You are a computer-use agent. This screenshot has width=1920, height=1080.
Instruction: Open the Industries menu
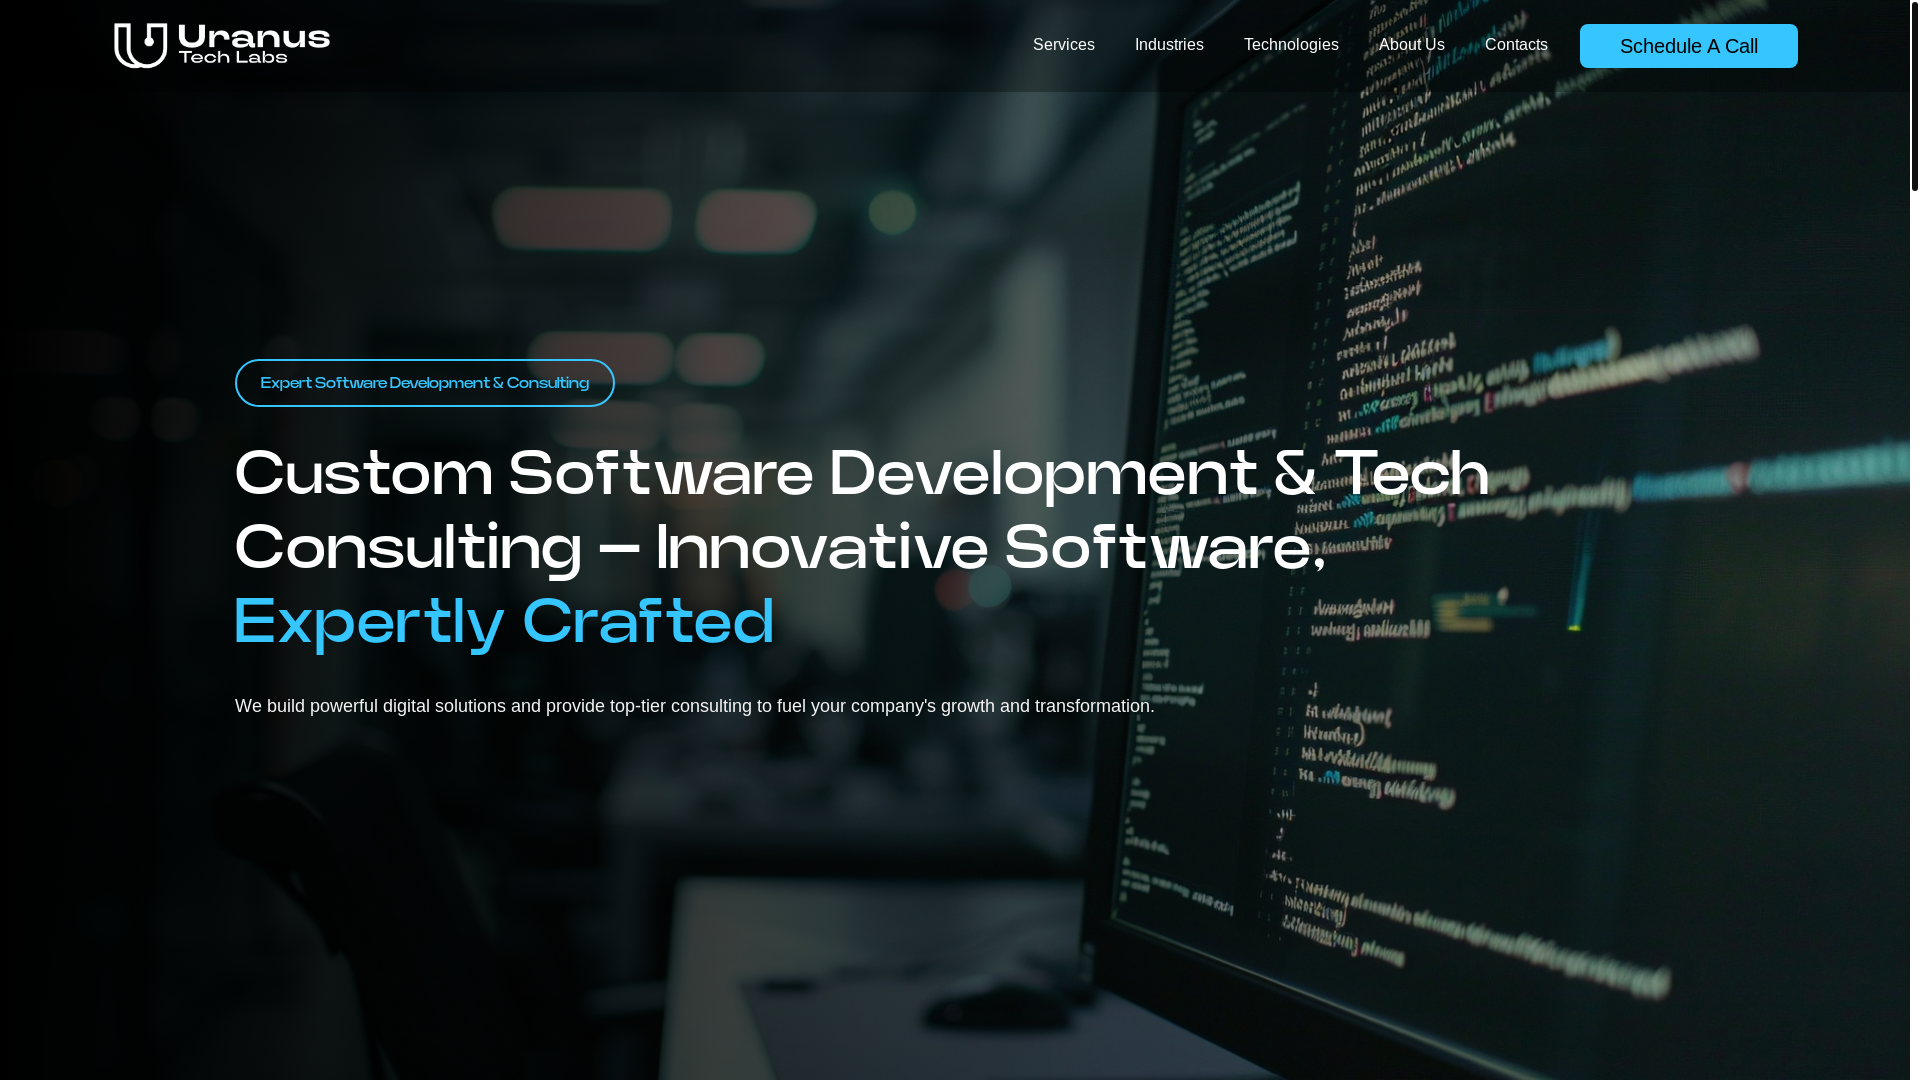point(1168,45)
